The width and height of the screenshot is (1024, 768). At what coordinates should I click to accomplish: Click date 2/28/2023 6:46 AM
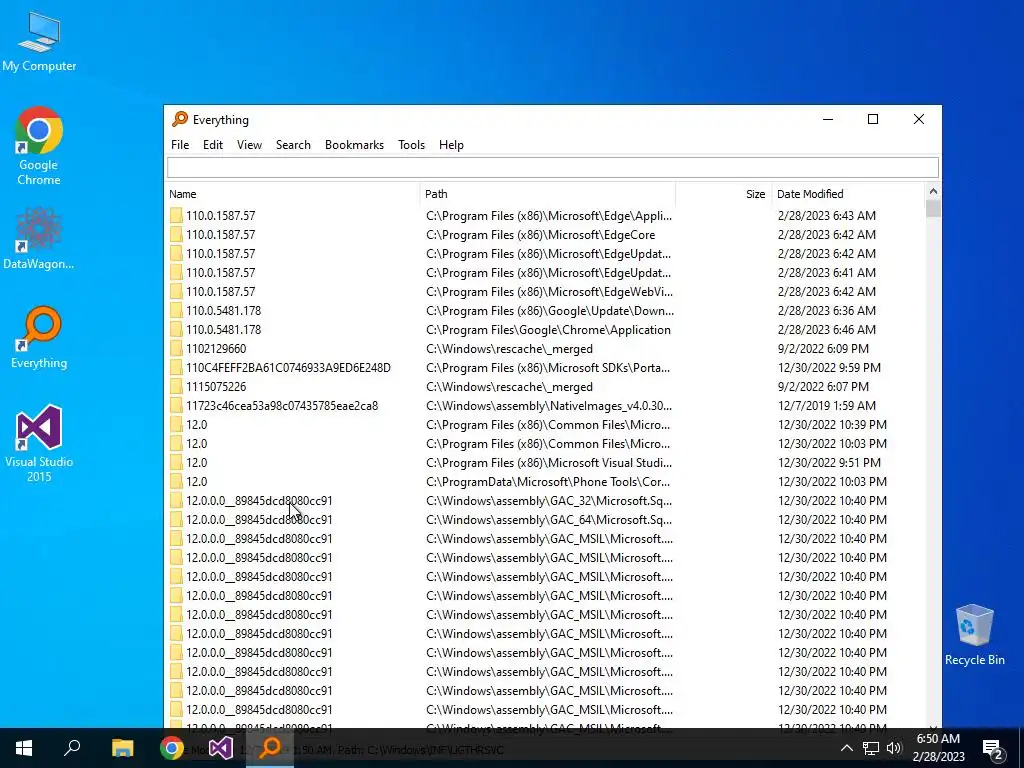826,330
